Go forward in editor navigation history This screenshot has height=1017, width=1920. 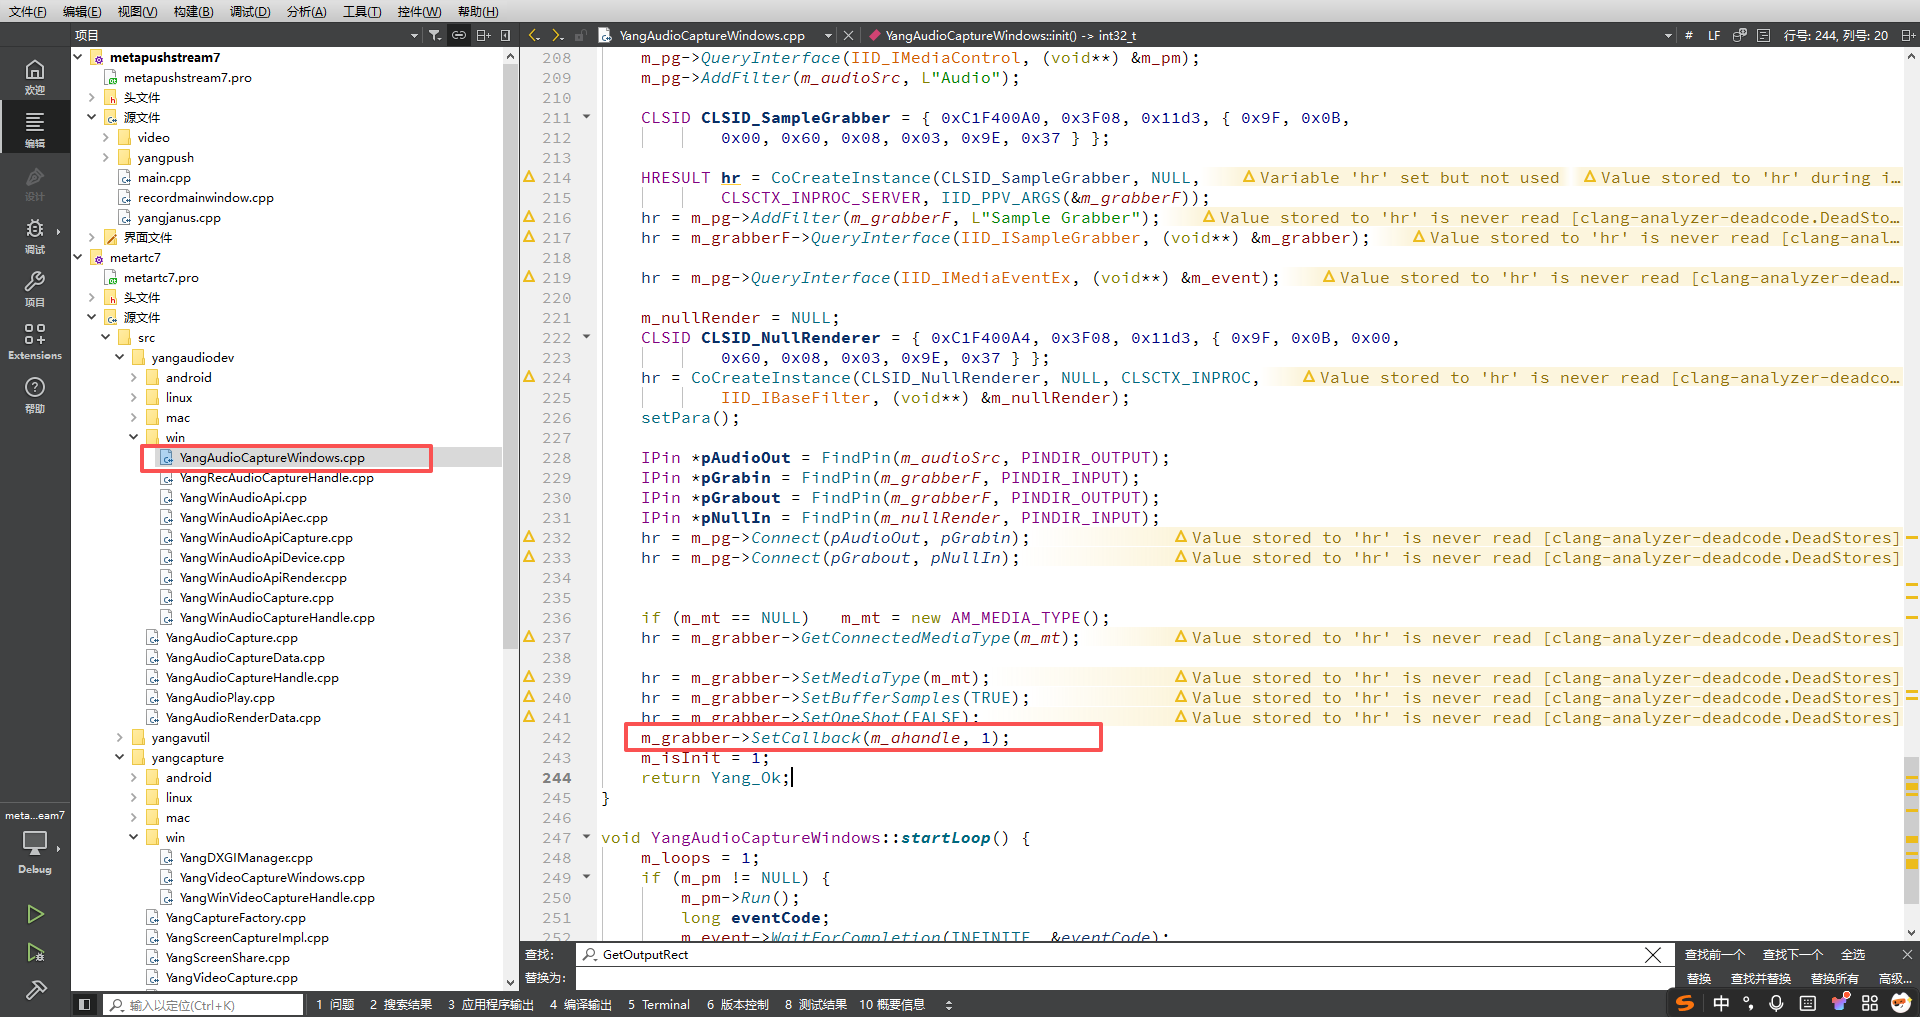point(558,35)
